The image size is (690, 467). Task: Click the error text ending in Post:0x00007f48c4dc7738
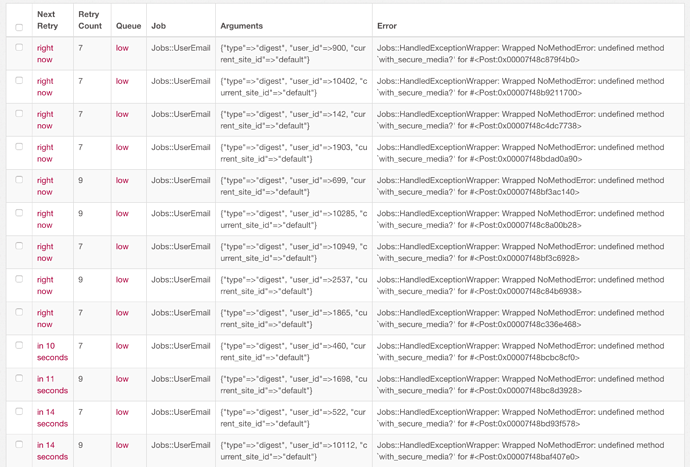(521, 120)
